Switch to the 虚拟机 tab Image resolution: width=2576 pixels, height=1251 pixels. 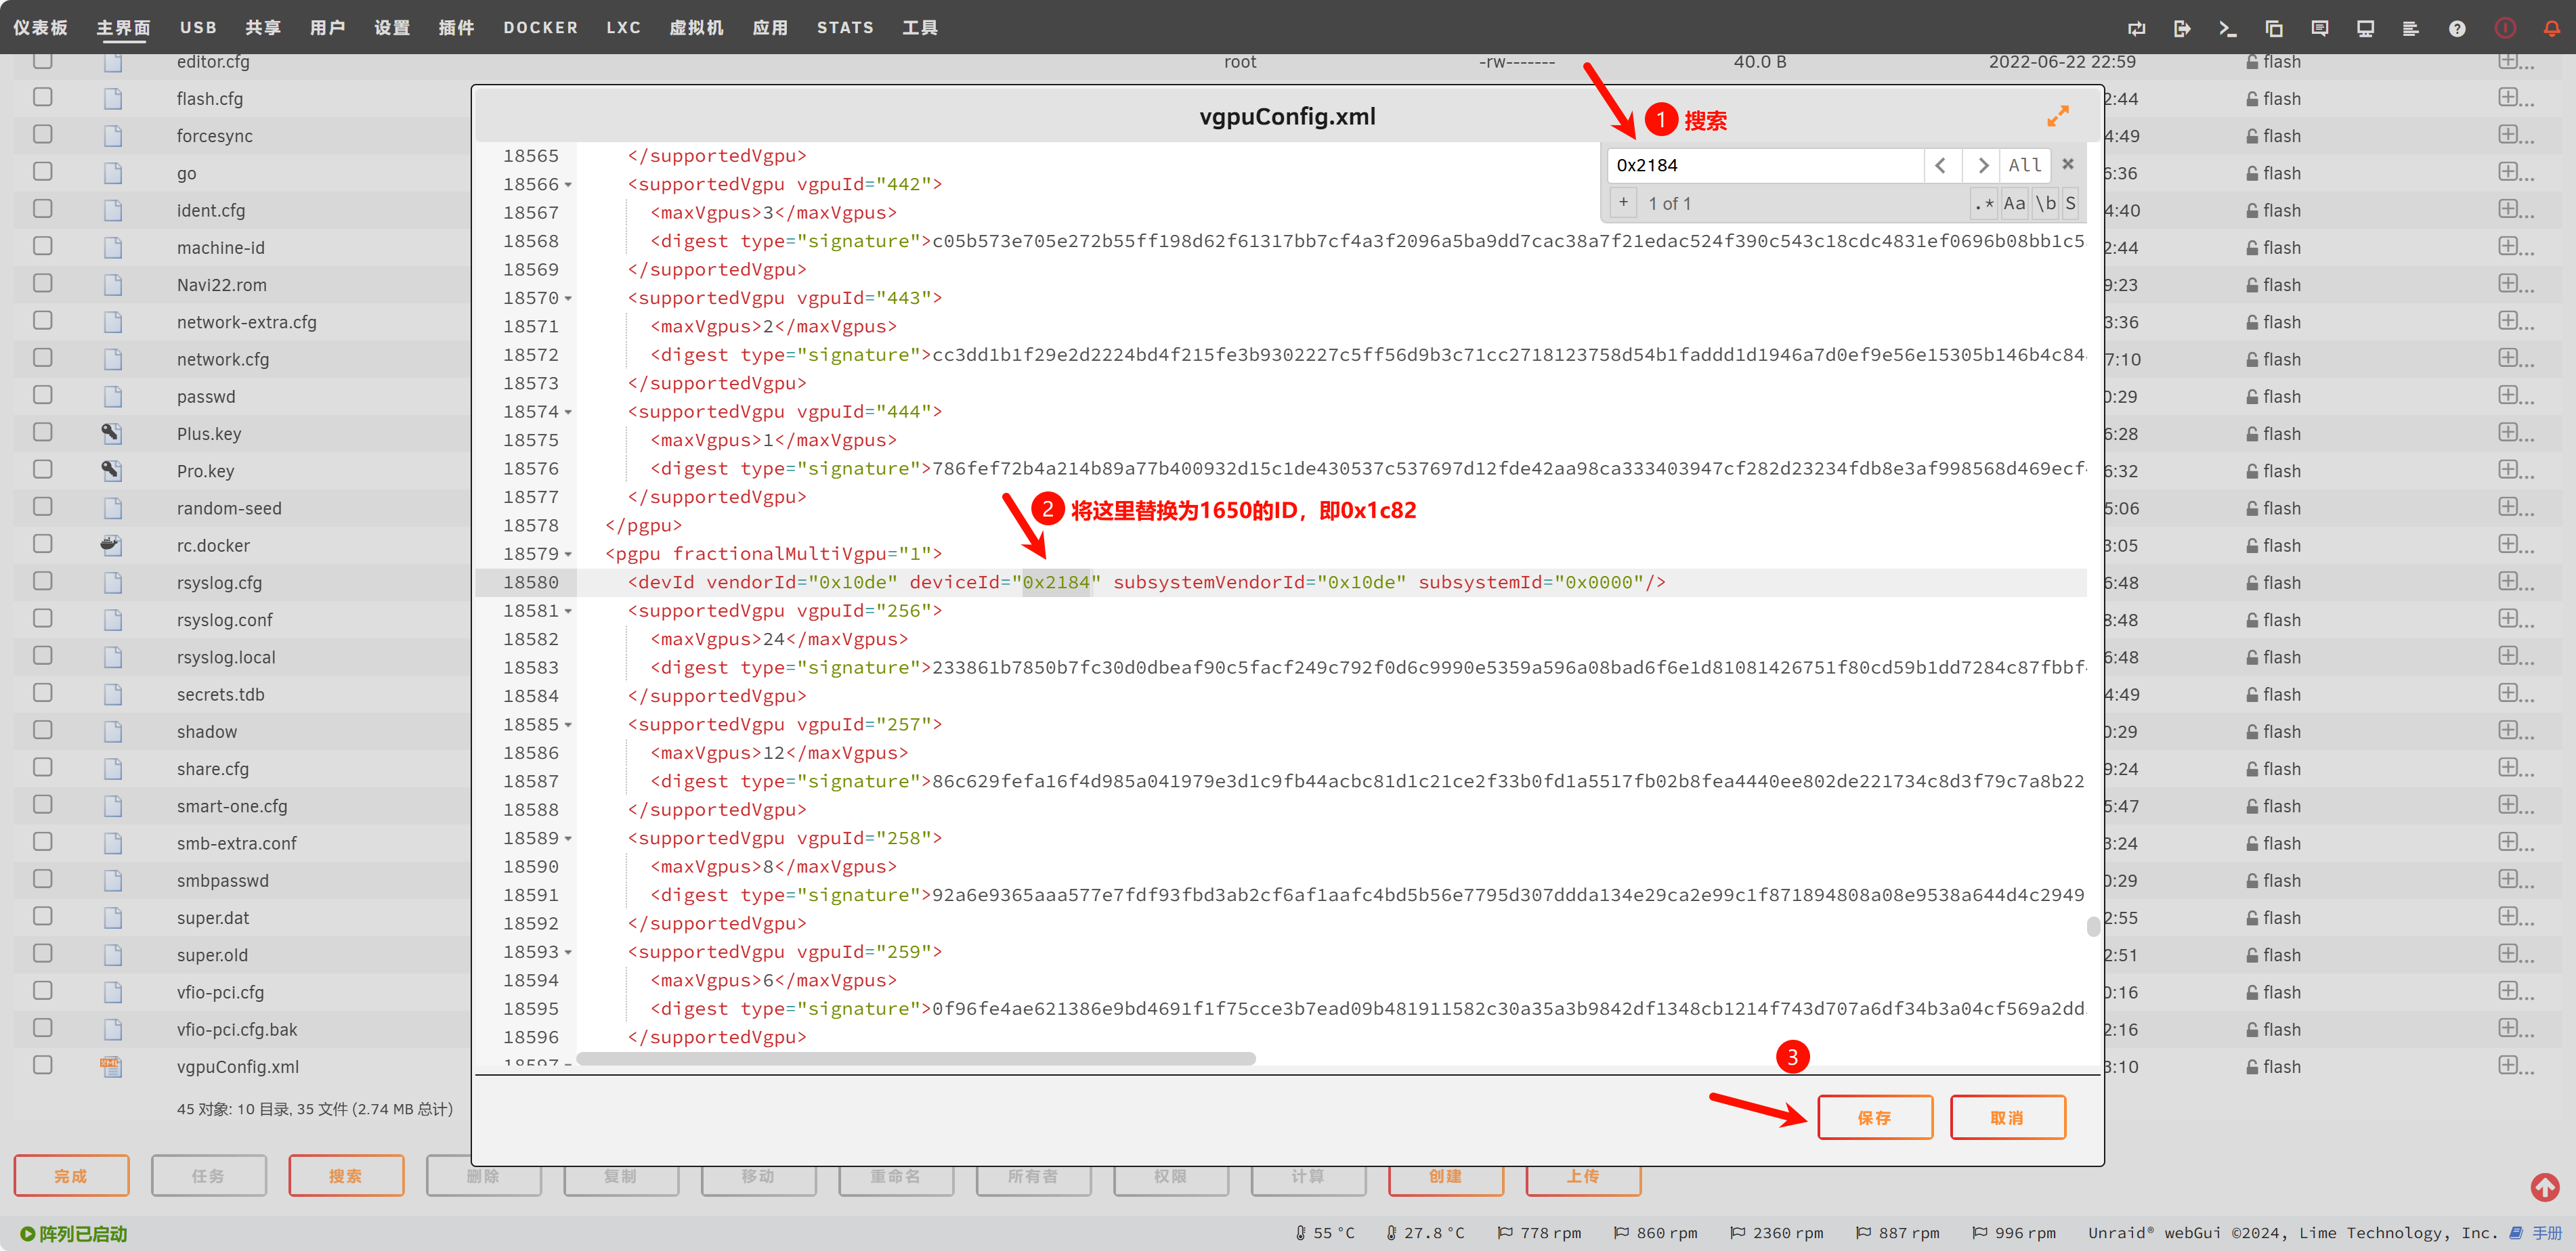(696, 28)
